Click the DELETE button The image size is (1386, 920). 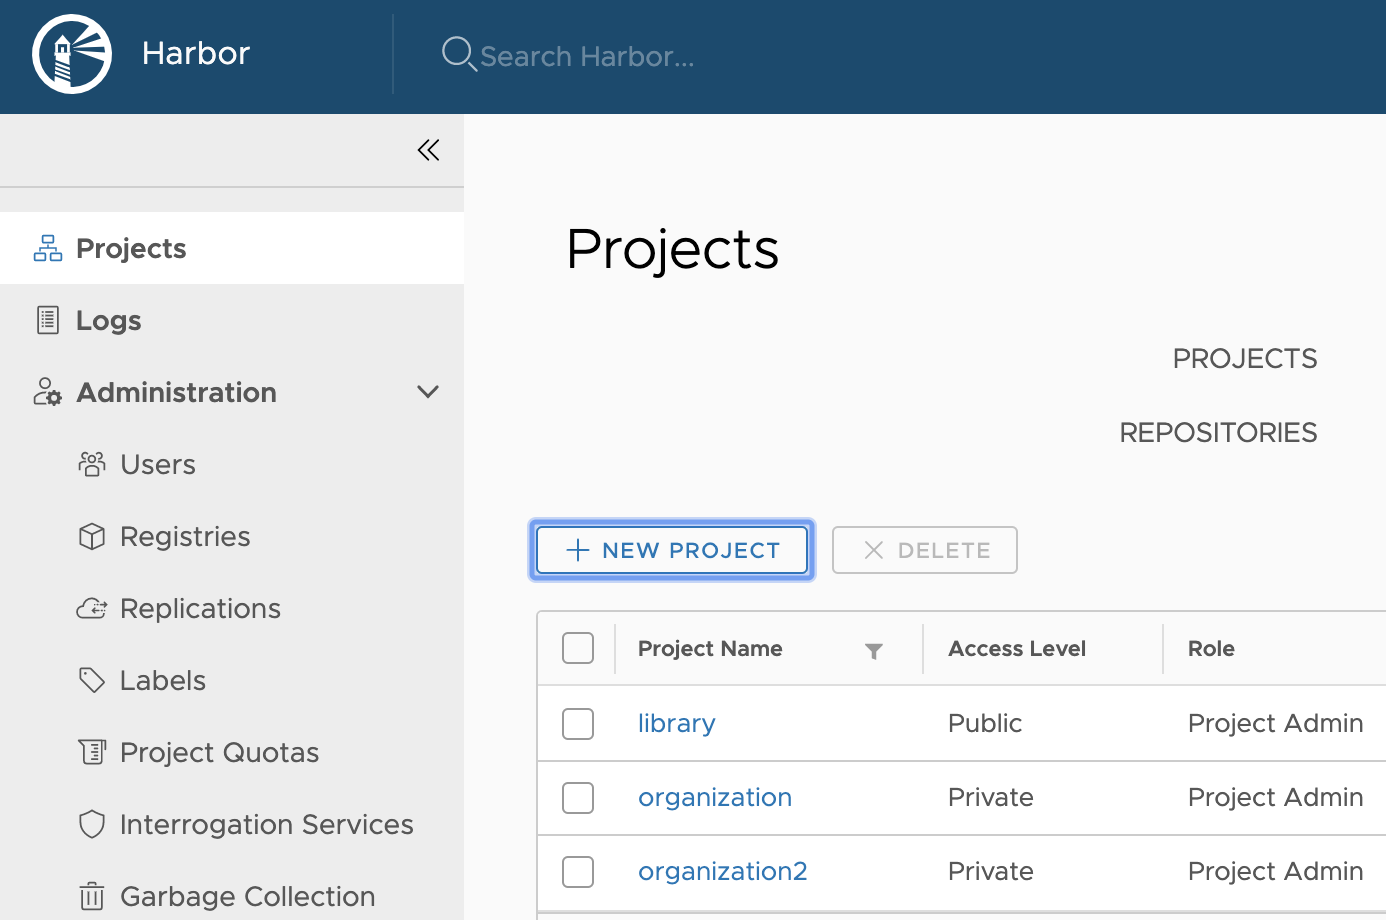coord(925,550)
